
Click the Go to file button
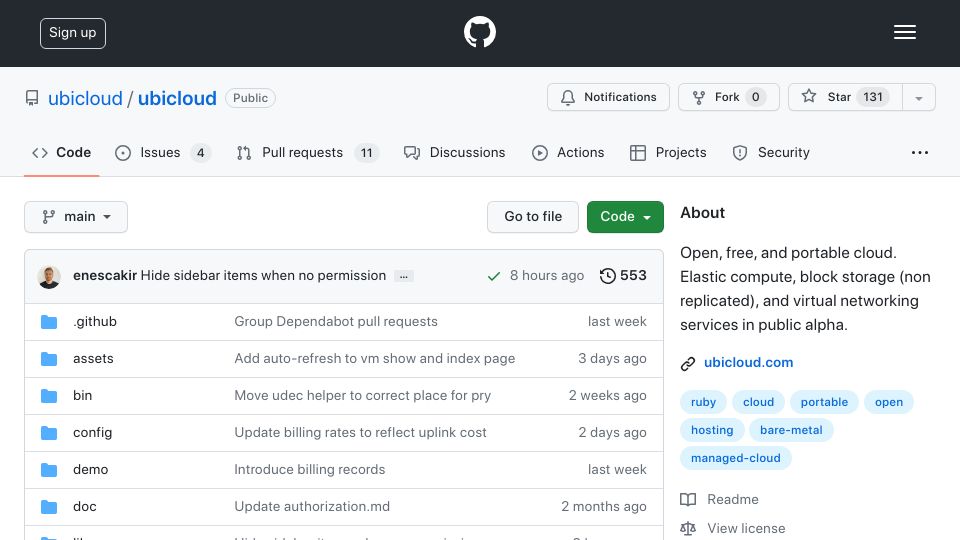tap(533, 217)
